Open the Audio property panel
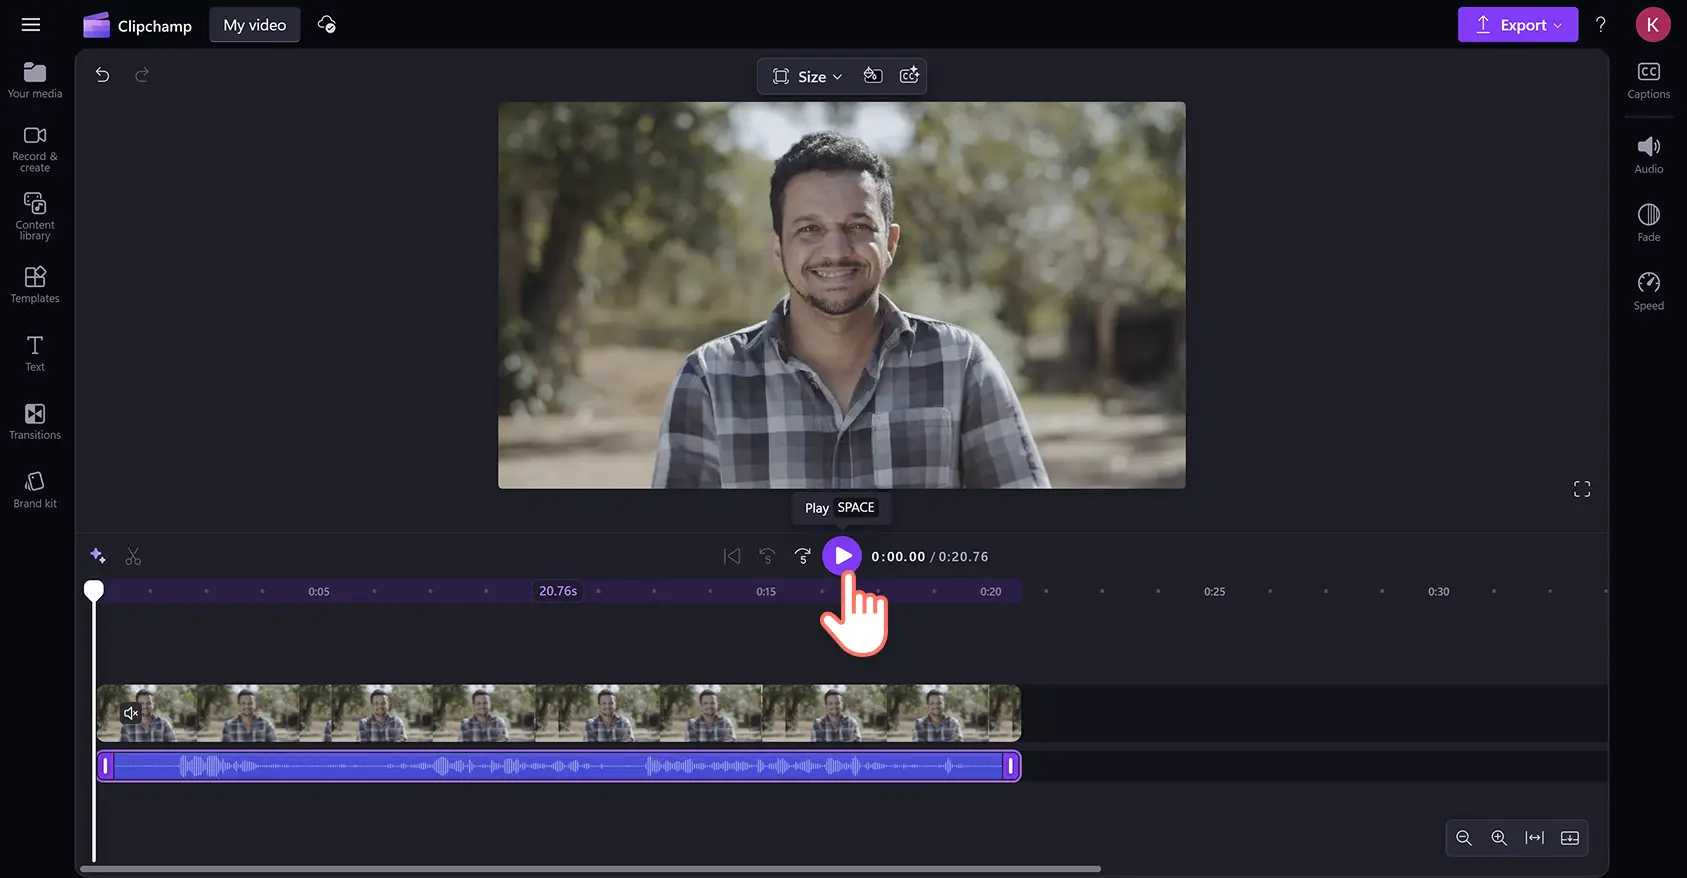 coord(1649,156)
